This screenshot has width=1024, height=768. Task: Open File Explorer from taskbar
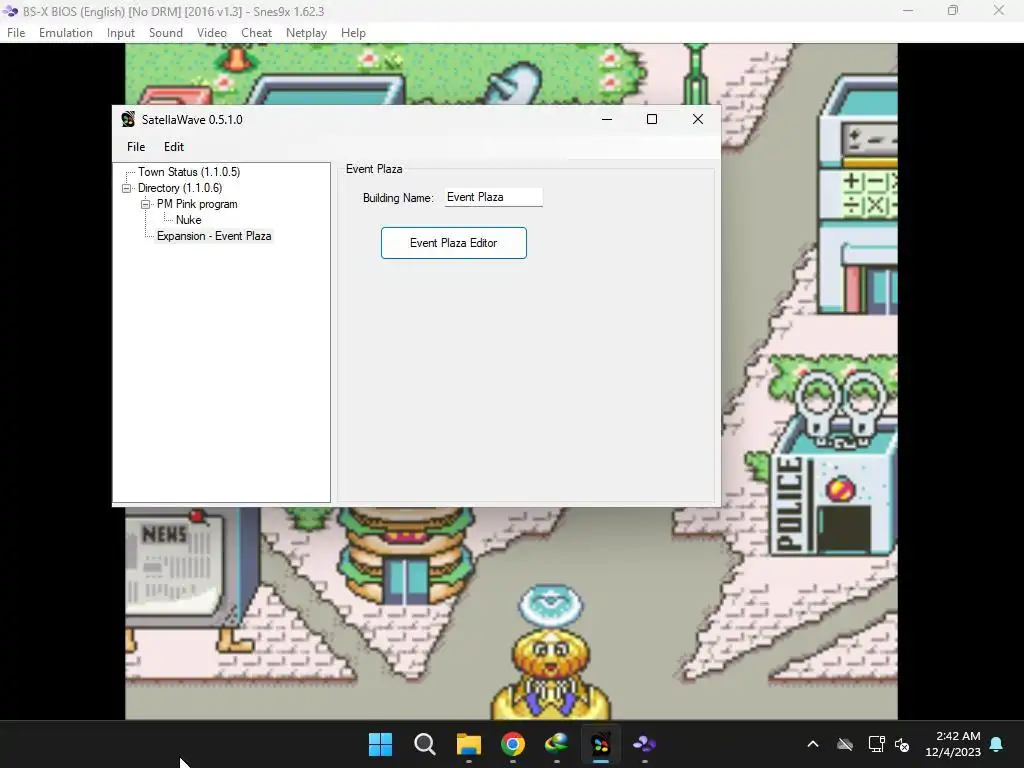coord(468,744)
